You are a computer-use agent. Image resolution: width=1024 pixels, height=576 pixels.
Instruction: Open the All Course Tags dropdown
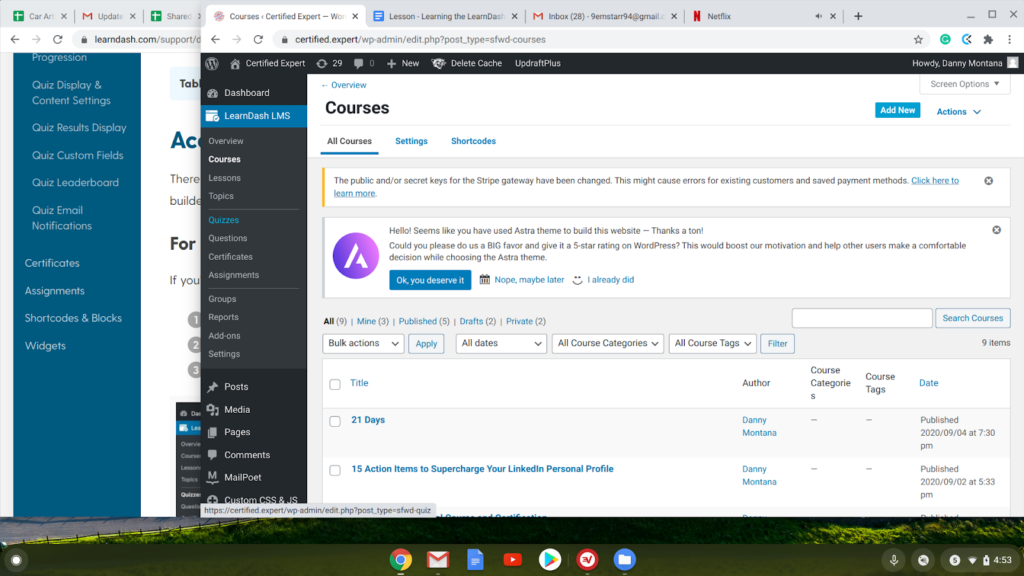712,344
